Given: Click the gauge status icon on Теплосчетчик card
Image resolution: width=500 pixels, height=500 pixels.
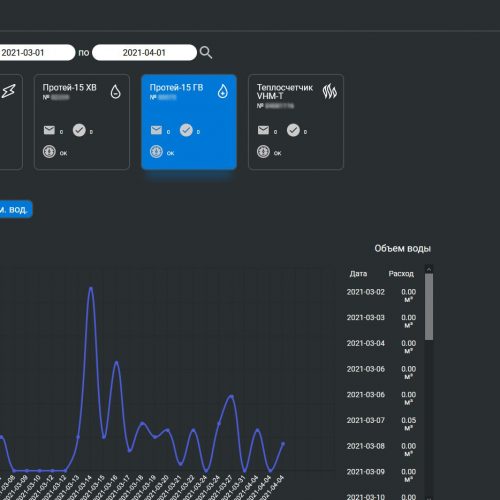Looking at the screenshot, I should tap(263, 152).
